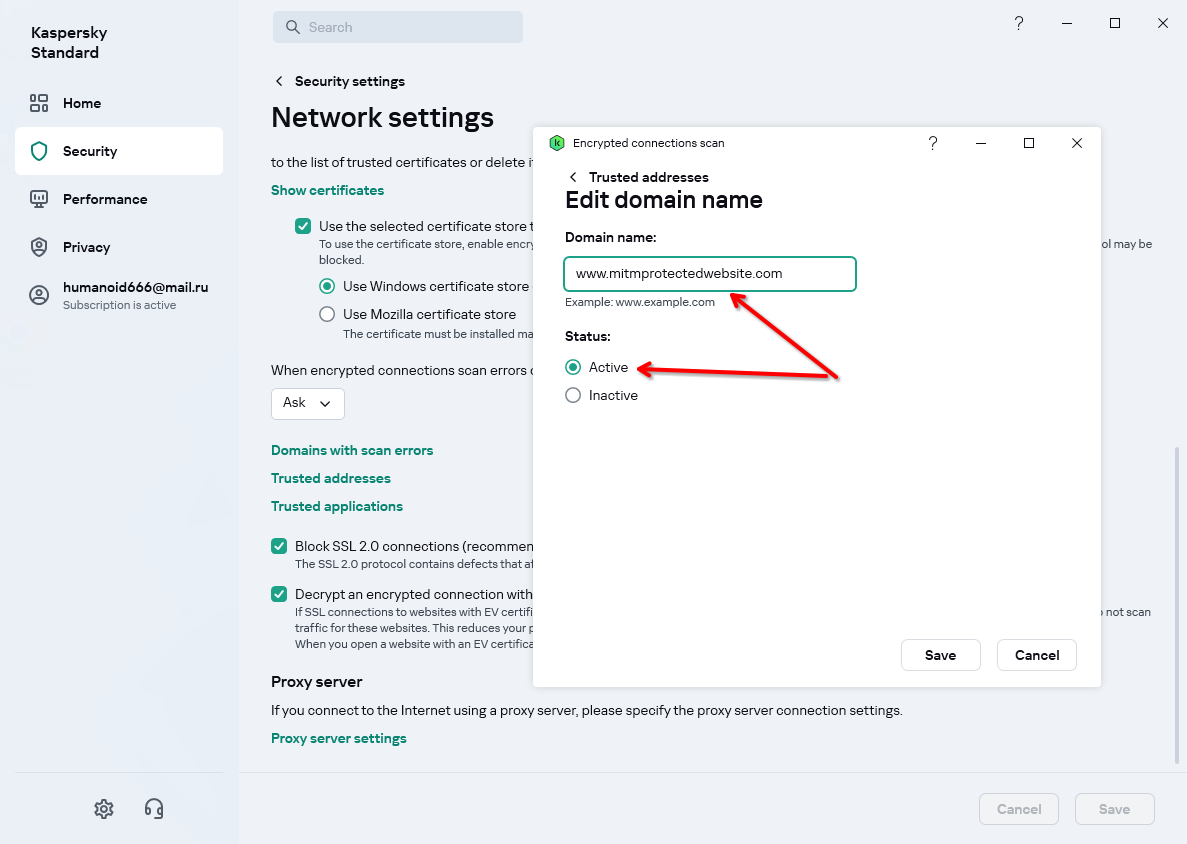Open support headset icon
The image size is (1187, 844).
(154, 808)
